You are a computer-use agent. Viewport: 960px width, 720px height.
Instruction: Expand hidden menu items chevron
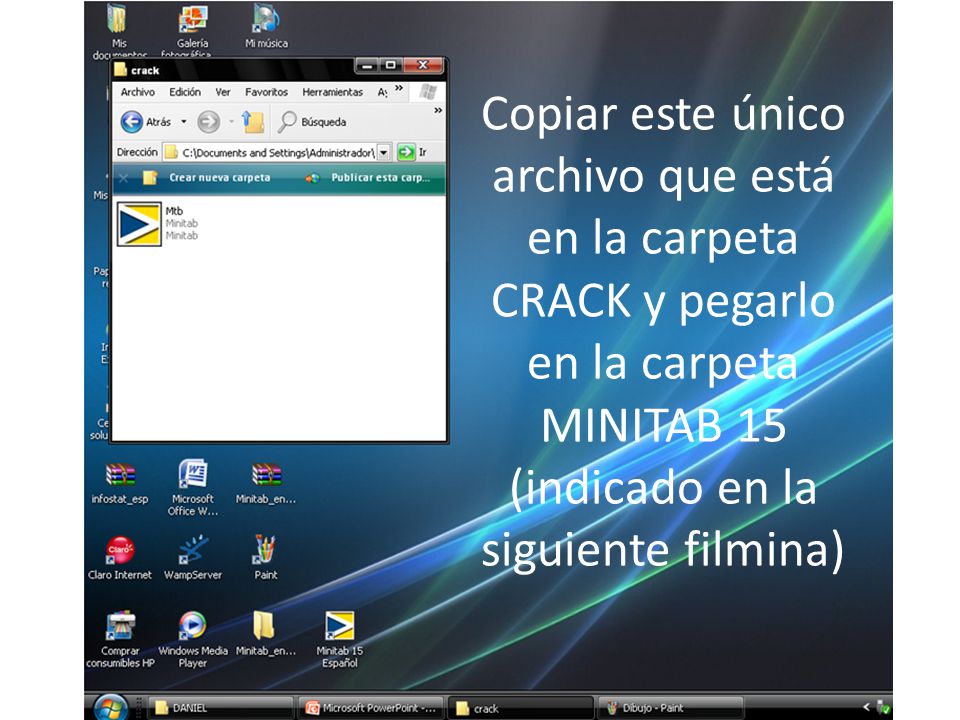point(399,89)
